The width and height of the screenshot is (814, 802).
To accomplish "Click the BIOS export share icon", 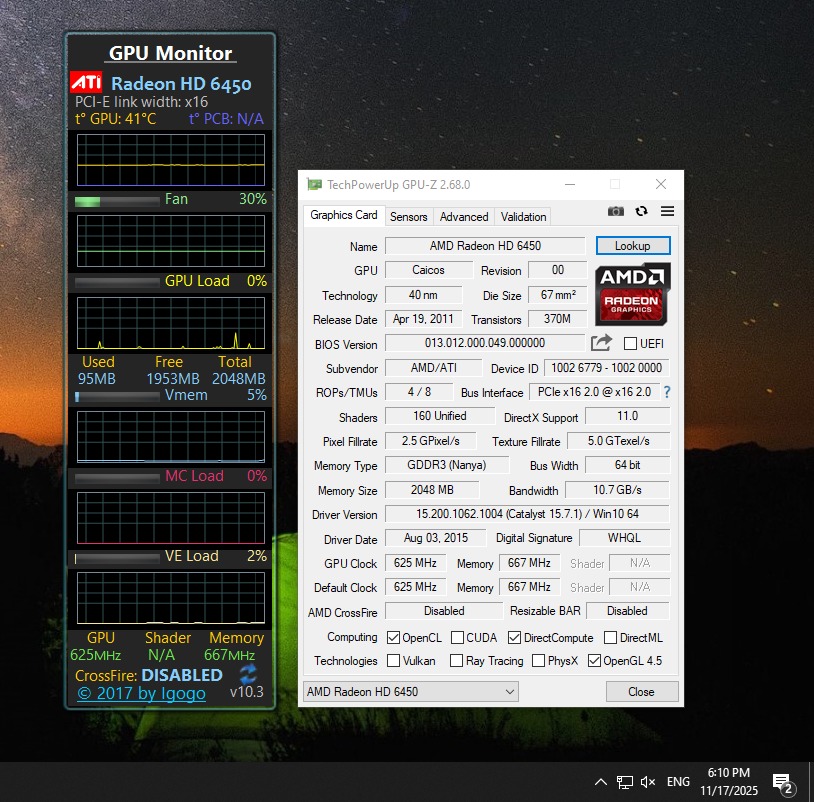I will 601,343.
